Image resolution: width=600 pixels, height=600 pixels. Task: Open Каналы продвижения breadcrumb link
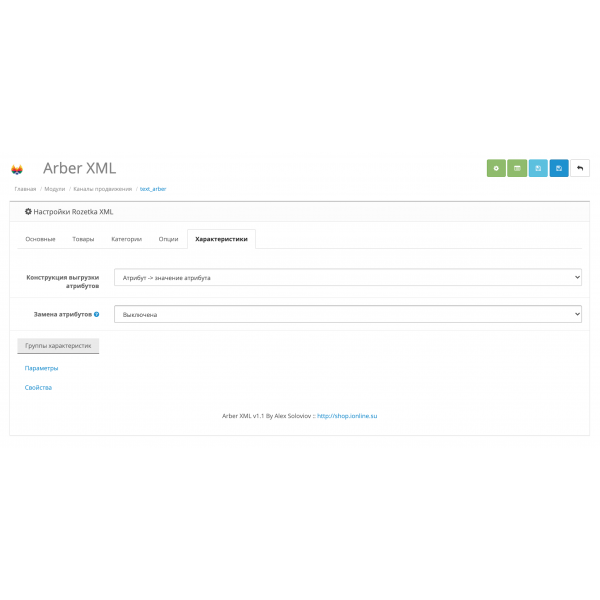point(103,189)
